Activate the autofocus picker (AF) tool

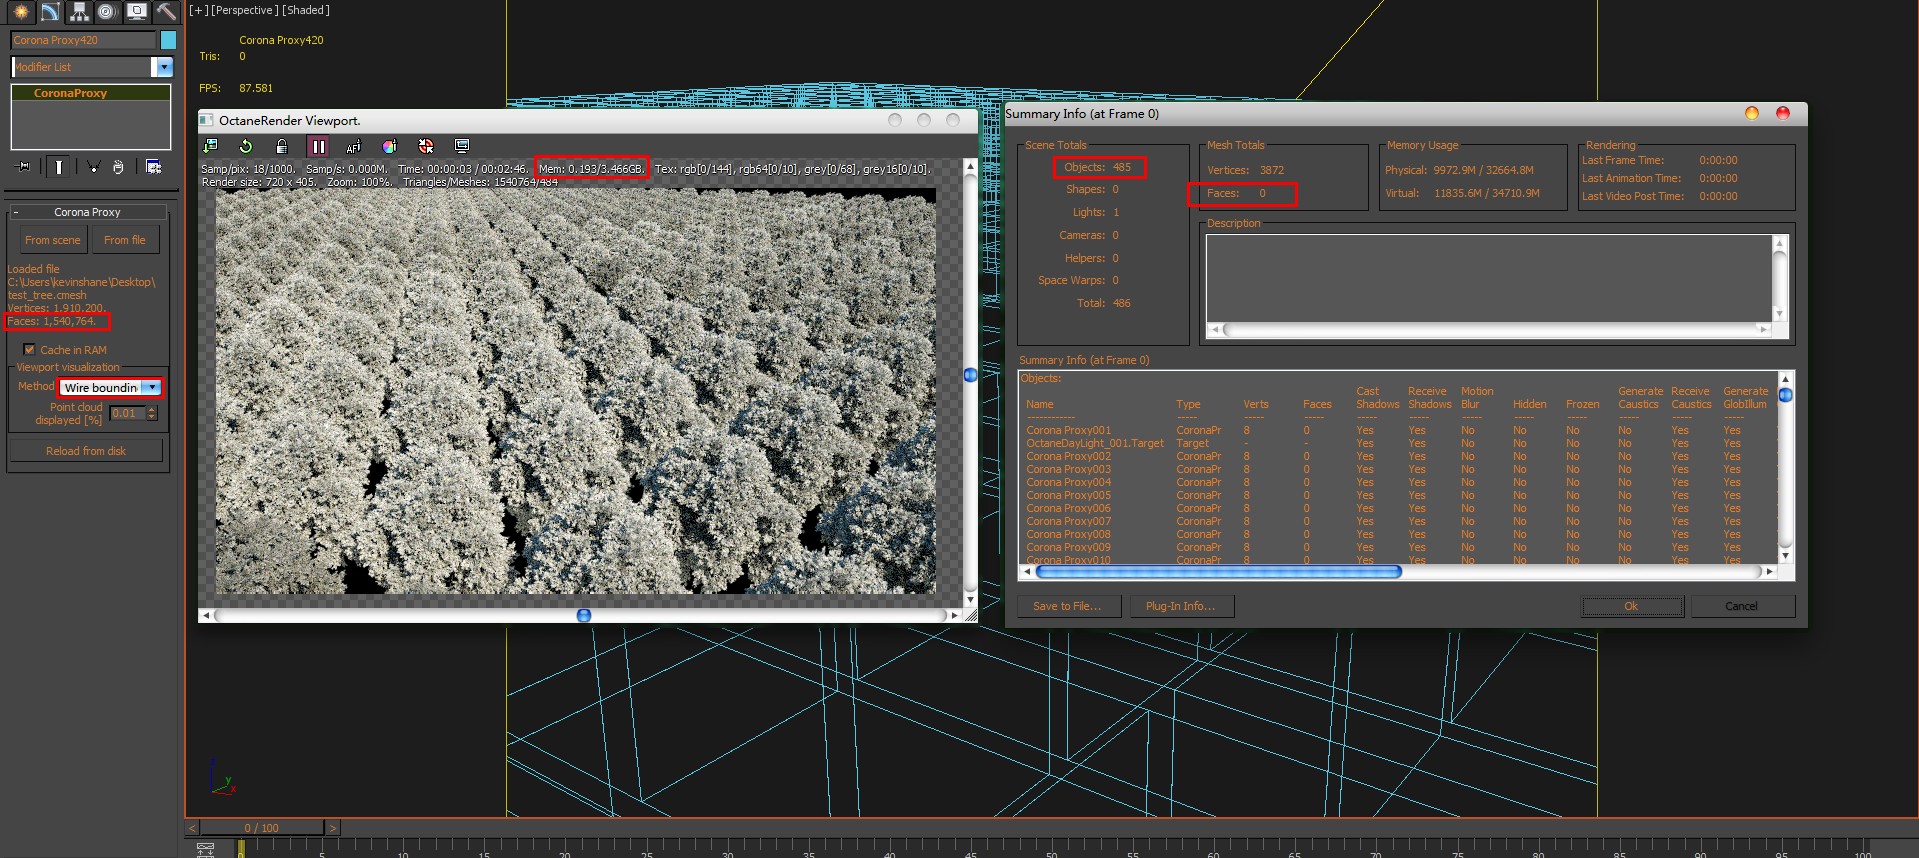353,147
